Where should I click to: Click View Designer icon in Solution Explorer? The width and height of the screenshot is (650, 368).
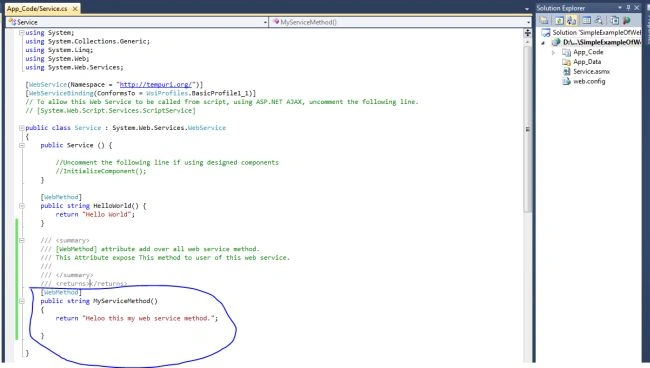click(599, 20)
